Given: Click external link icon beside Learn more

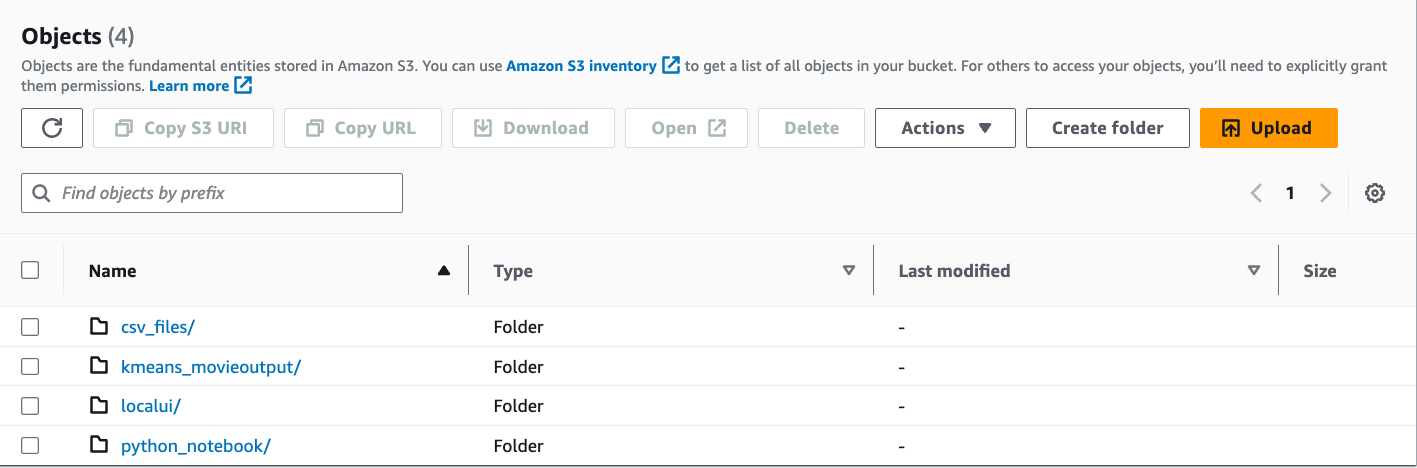Looking at the screenshot, I should 243,86.
